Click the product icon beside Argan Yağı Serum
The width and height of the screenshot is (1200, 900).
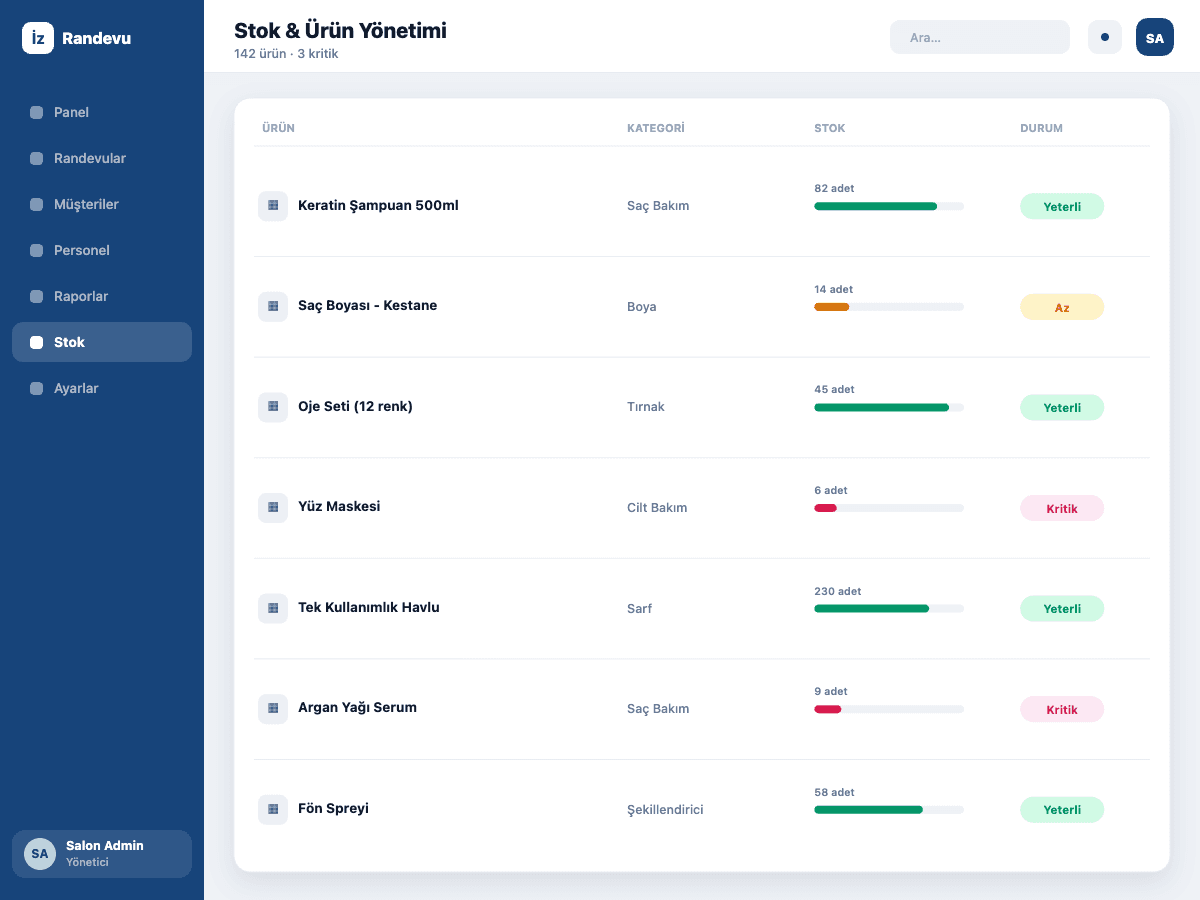coord(273,708)
